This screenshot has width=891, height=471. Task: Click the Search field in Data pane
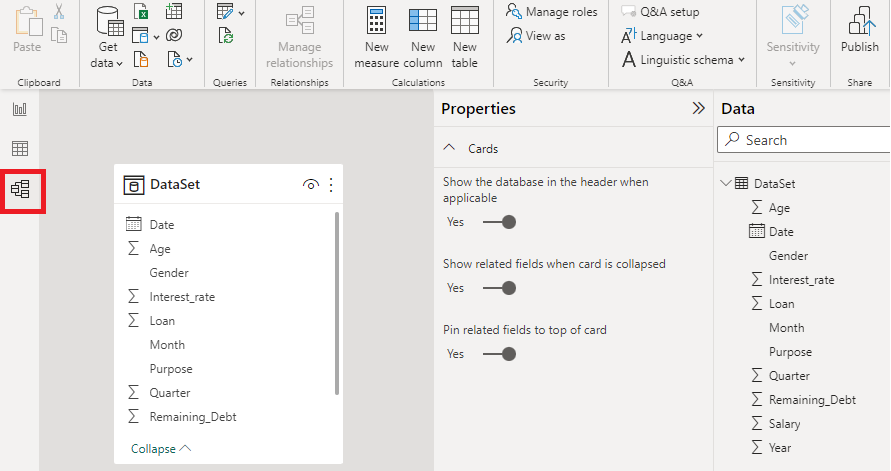(x=810, y=140)
